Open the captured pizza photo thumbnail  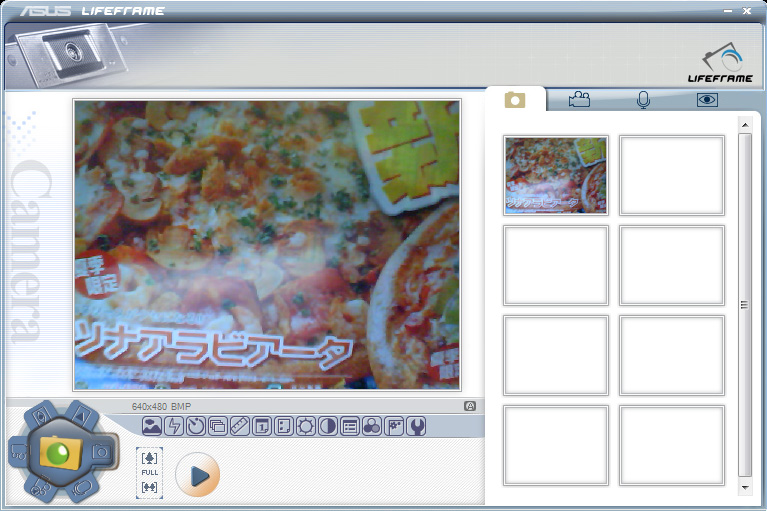(x=556, y=175)
